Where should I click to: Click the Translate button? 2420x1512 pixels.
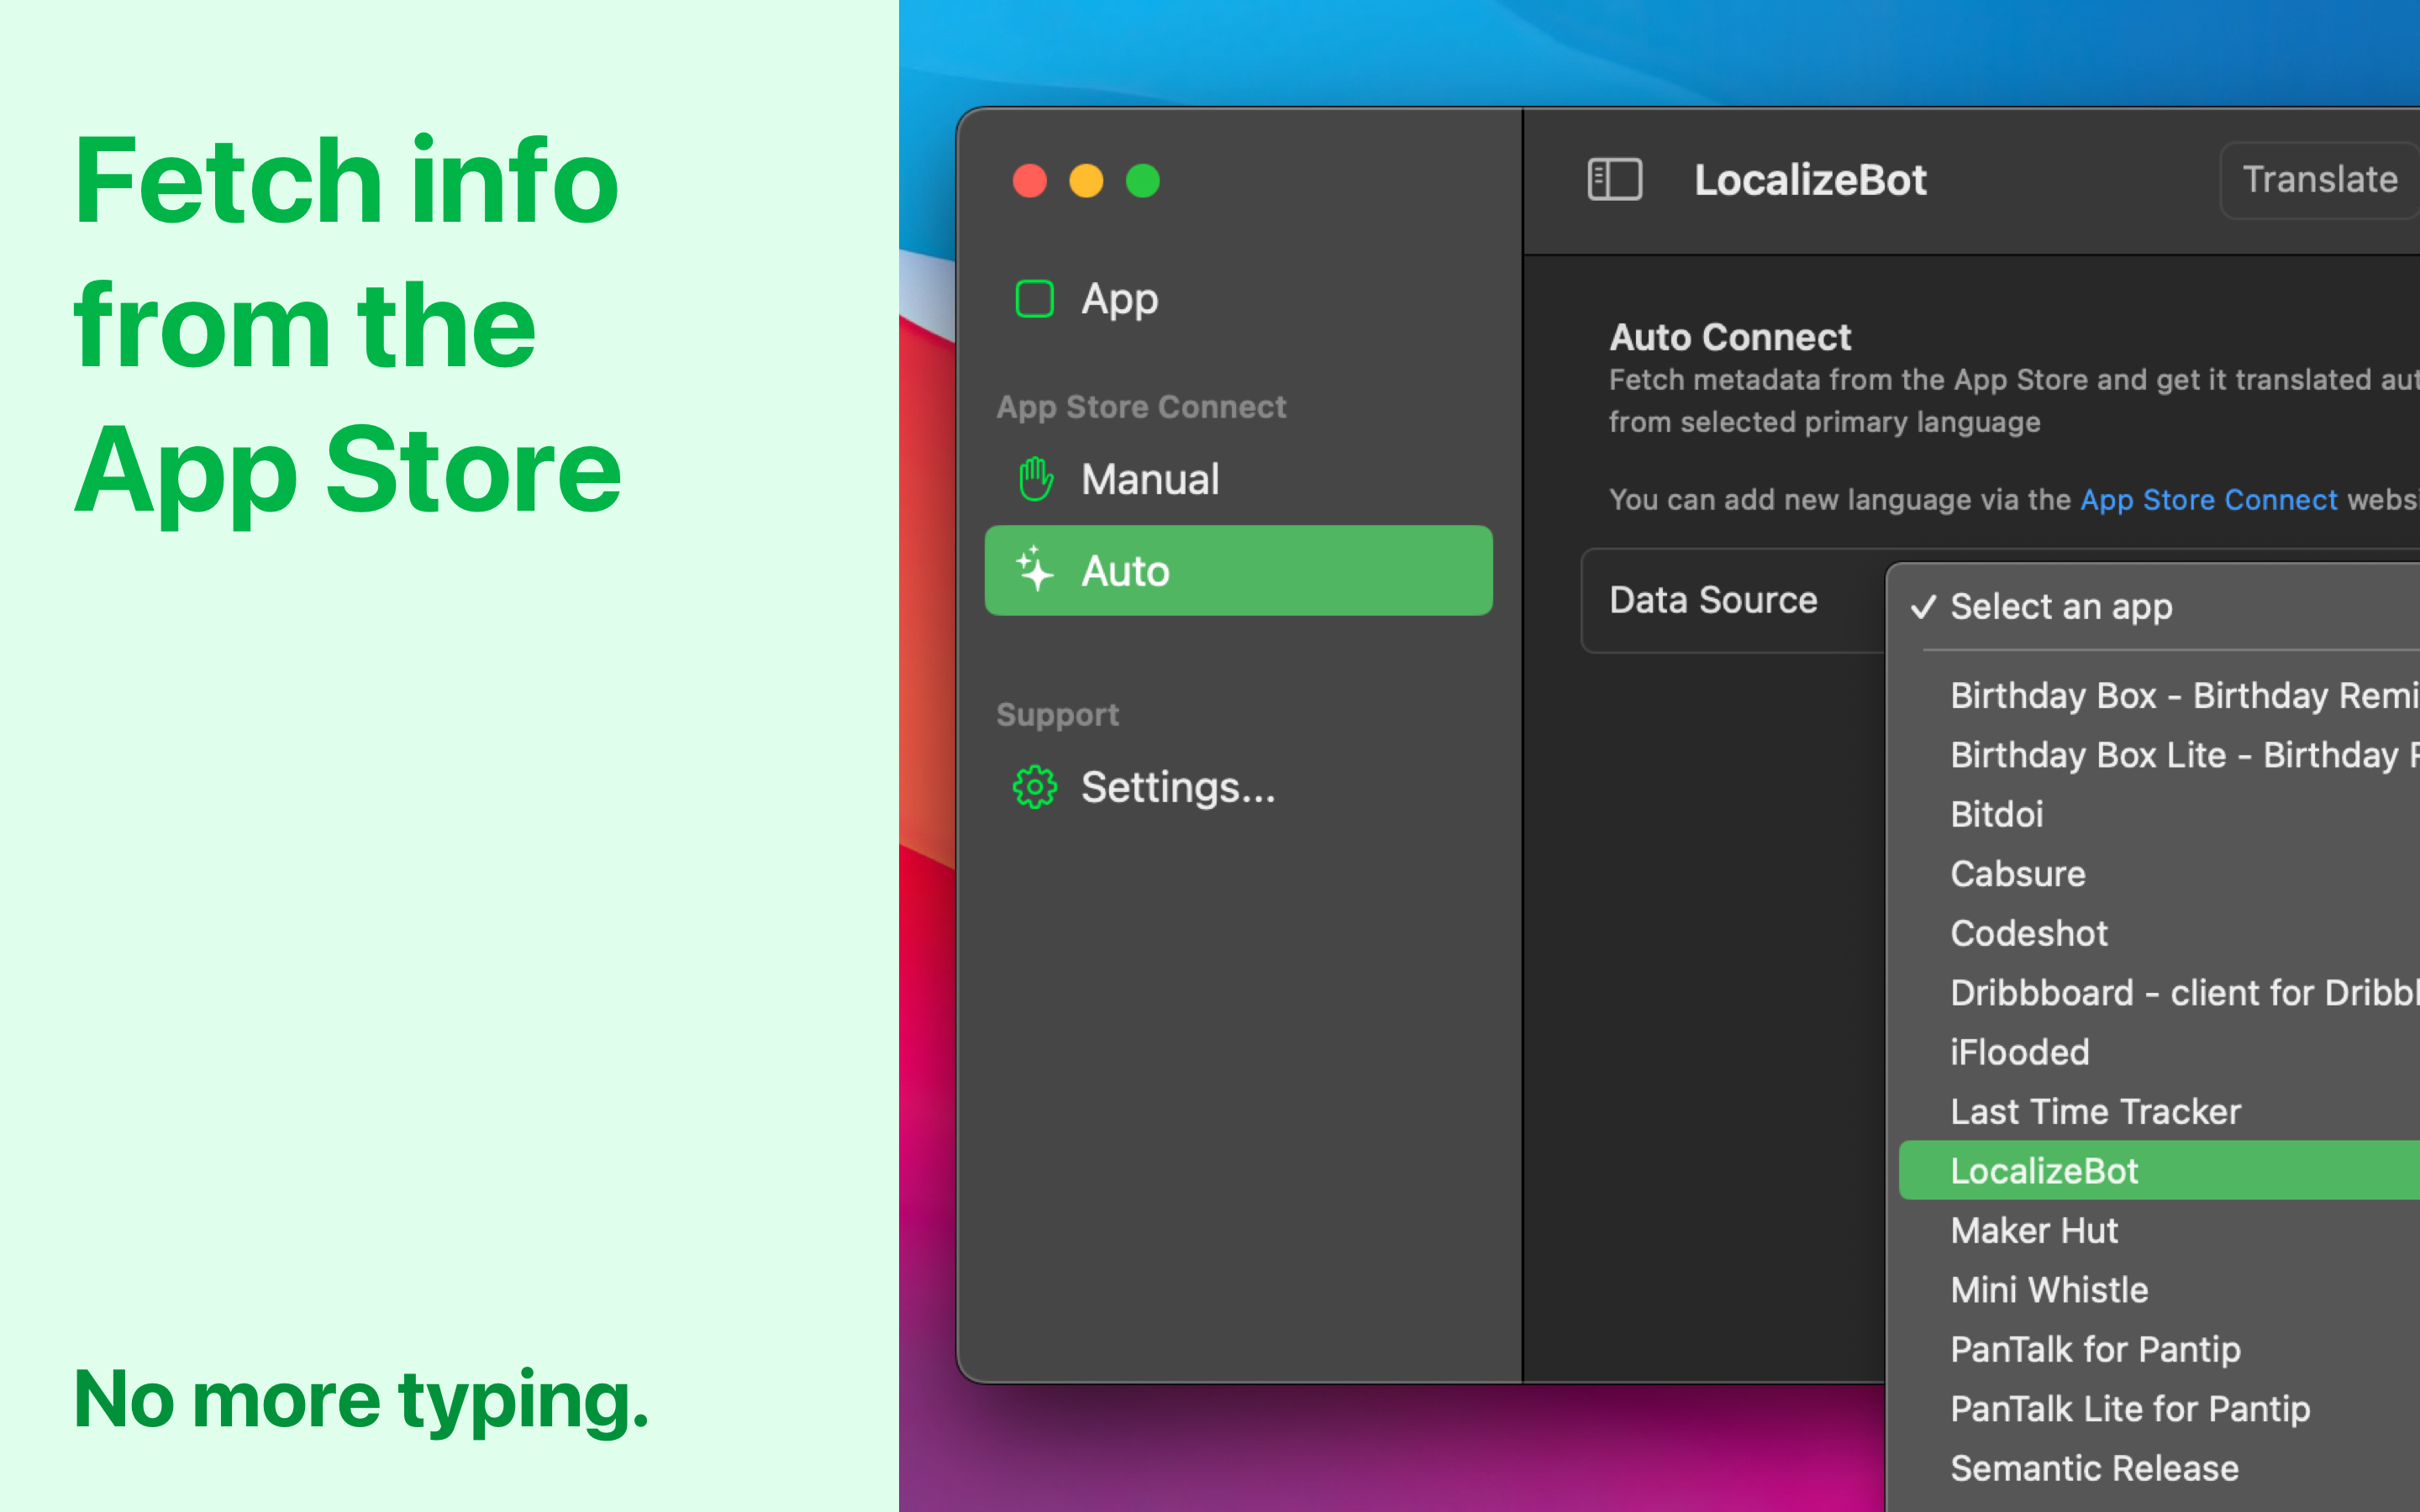pyautogui.click(x=2319, y=180)
